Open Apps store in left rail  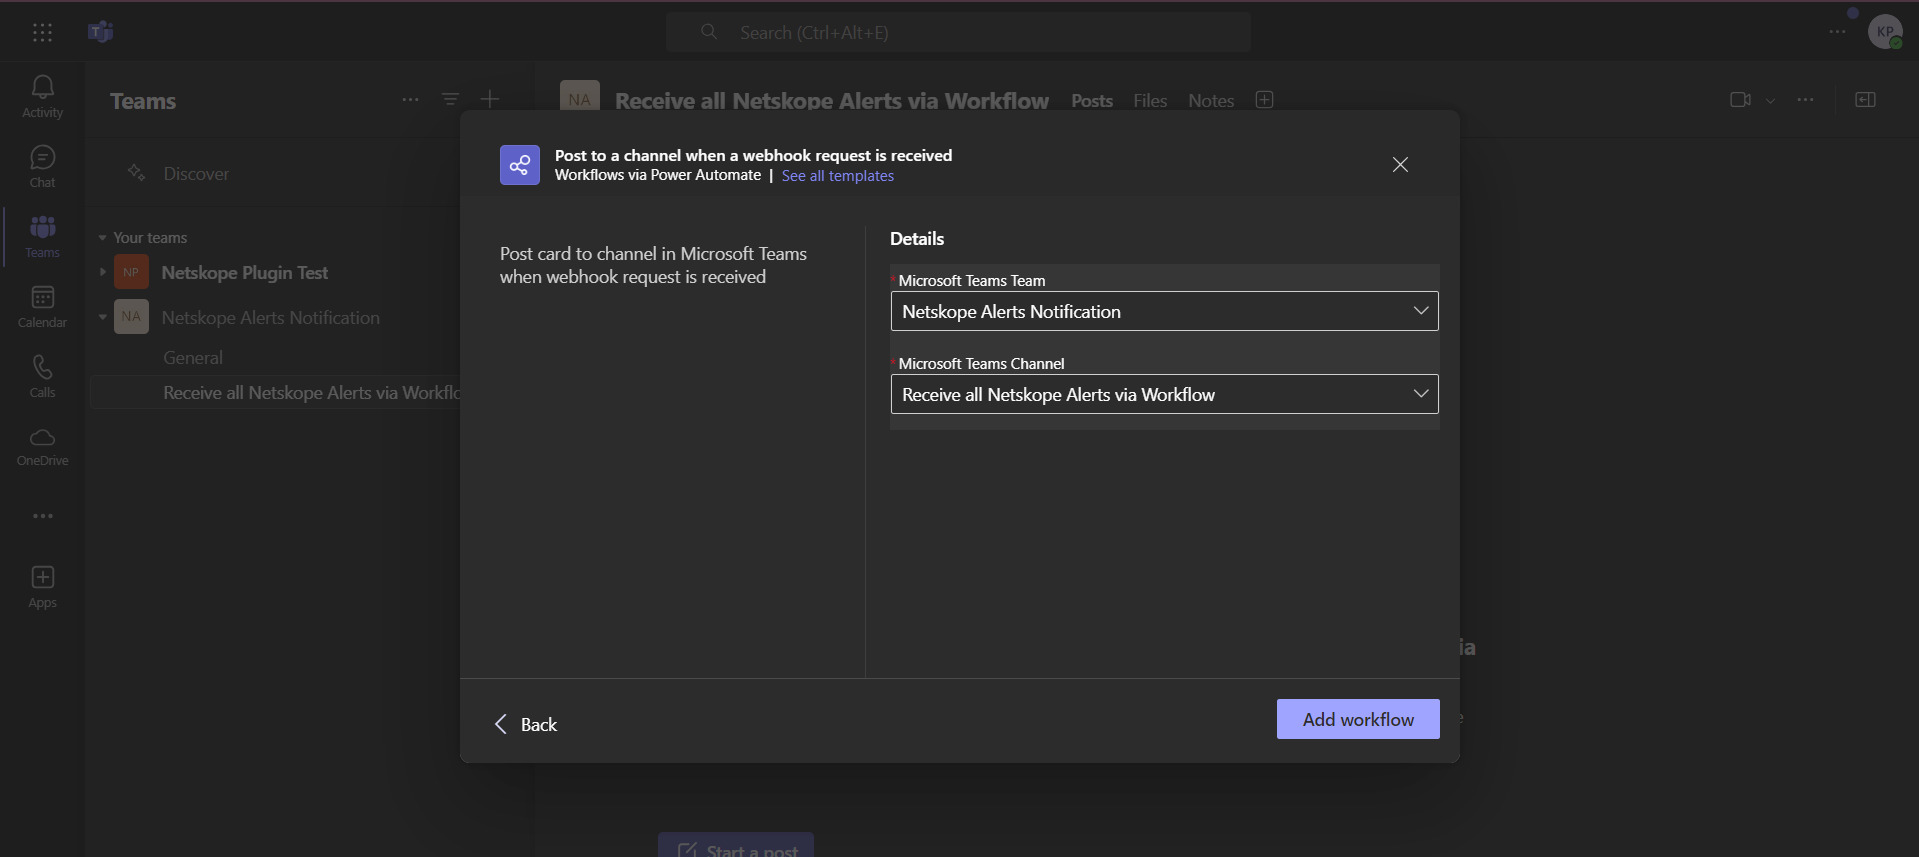pos(42,587)
